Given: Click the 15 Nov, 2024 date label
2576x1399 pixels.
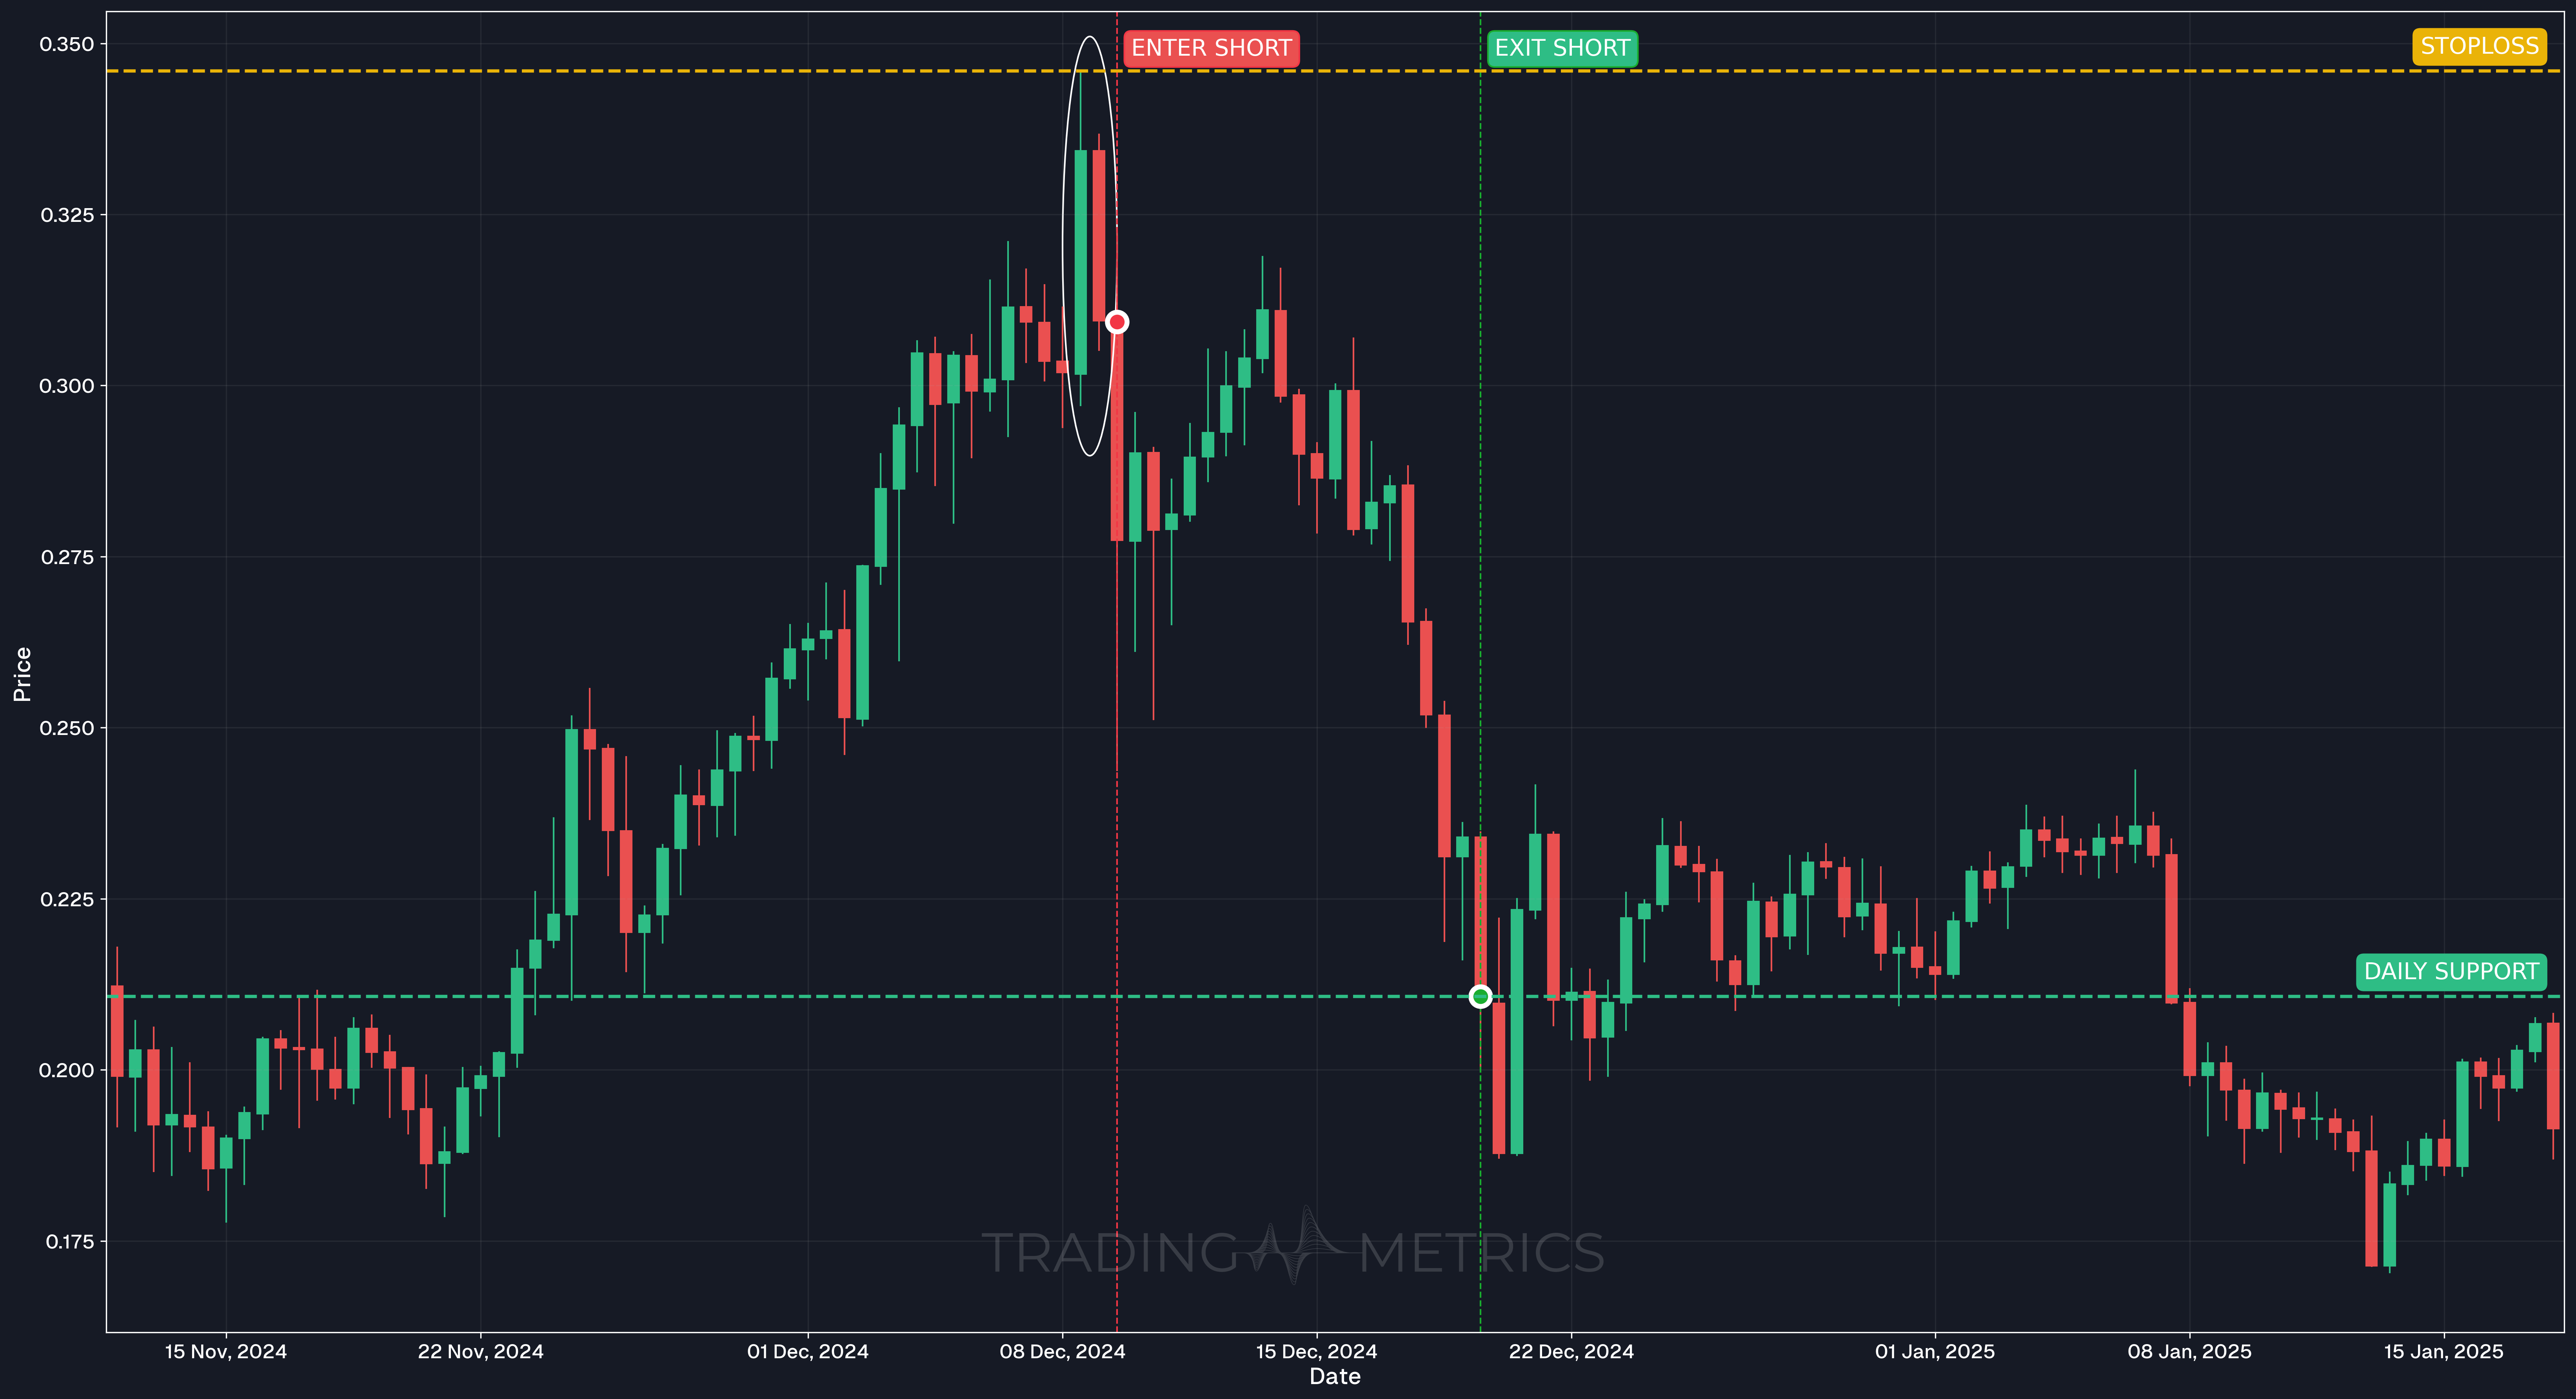Looking at the screenshot, I should coord(226,1351).
